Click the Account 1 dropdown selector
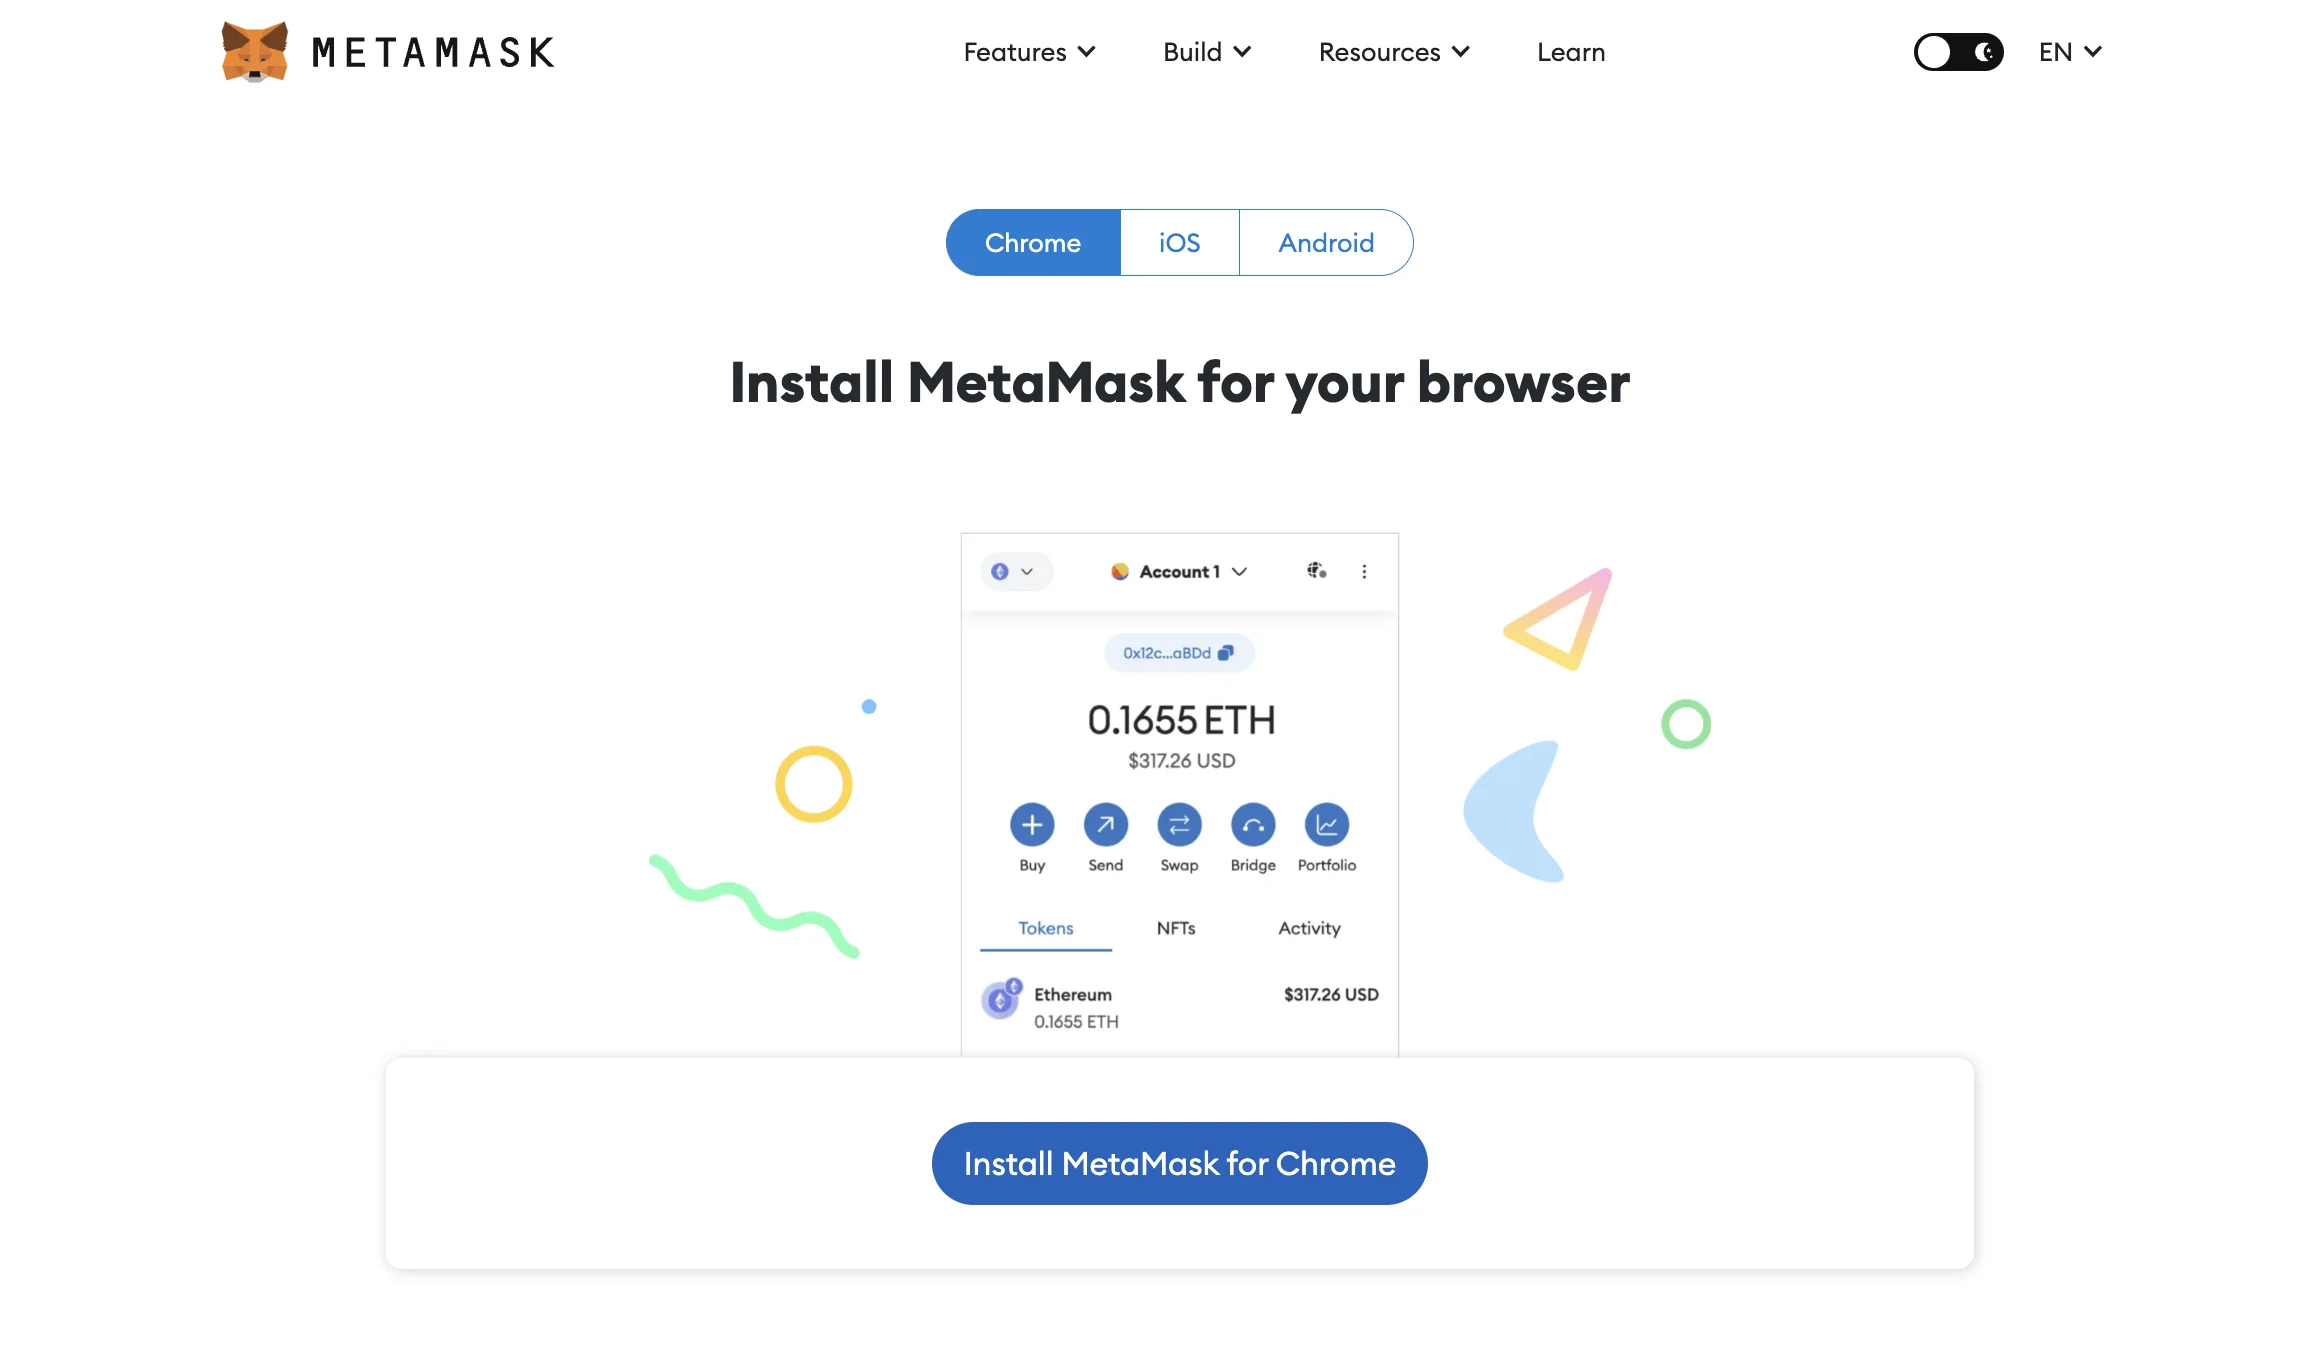Screen dimensions: 2316x1346 click(1179, 570)
